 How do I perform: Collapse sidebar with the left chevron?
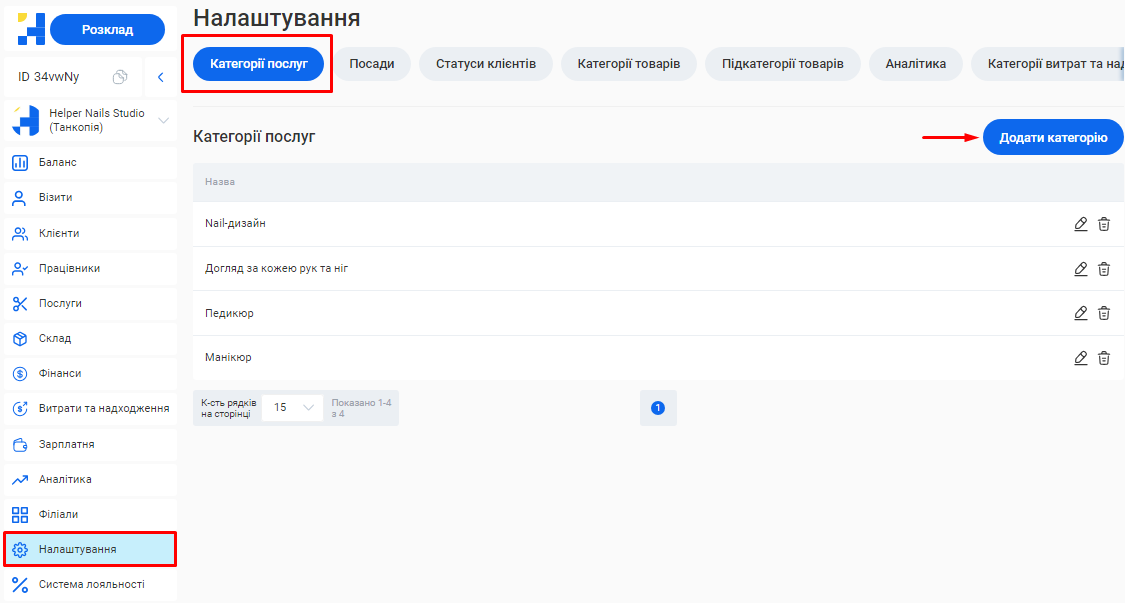pyautogui.click(x=160, y=77)
